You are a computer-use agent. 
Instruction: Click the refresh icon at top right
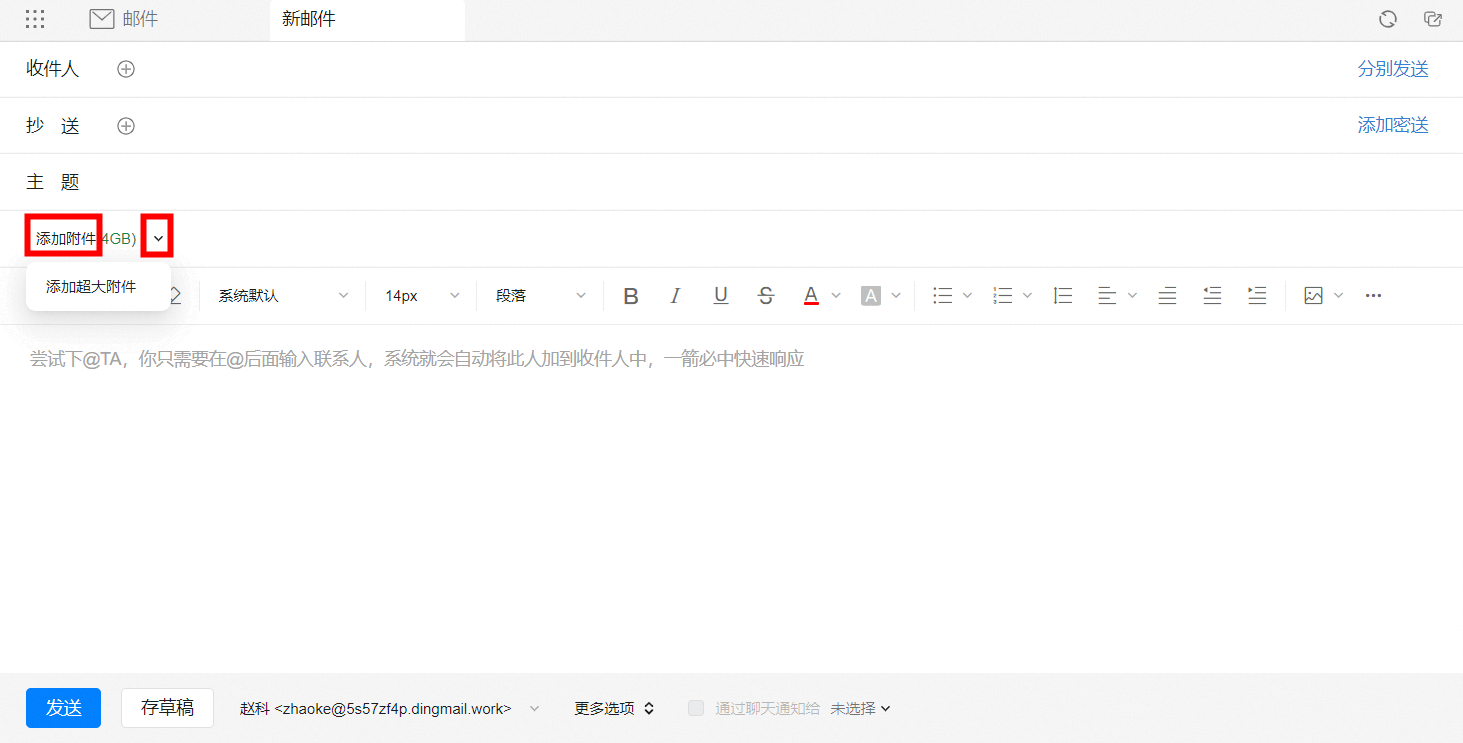1387,19
